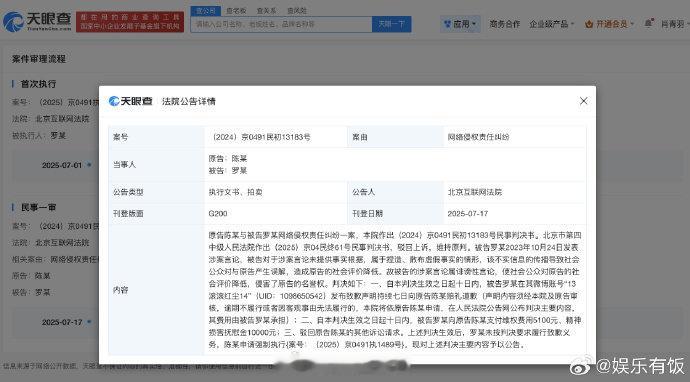Click the 2025-07-17 publication date in the dialog
Image resolution: width=690 pixels, height=382 pixels.
coord(468,213)
